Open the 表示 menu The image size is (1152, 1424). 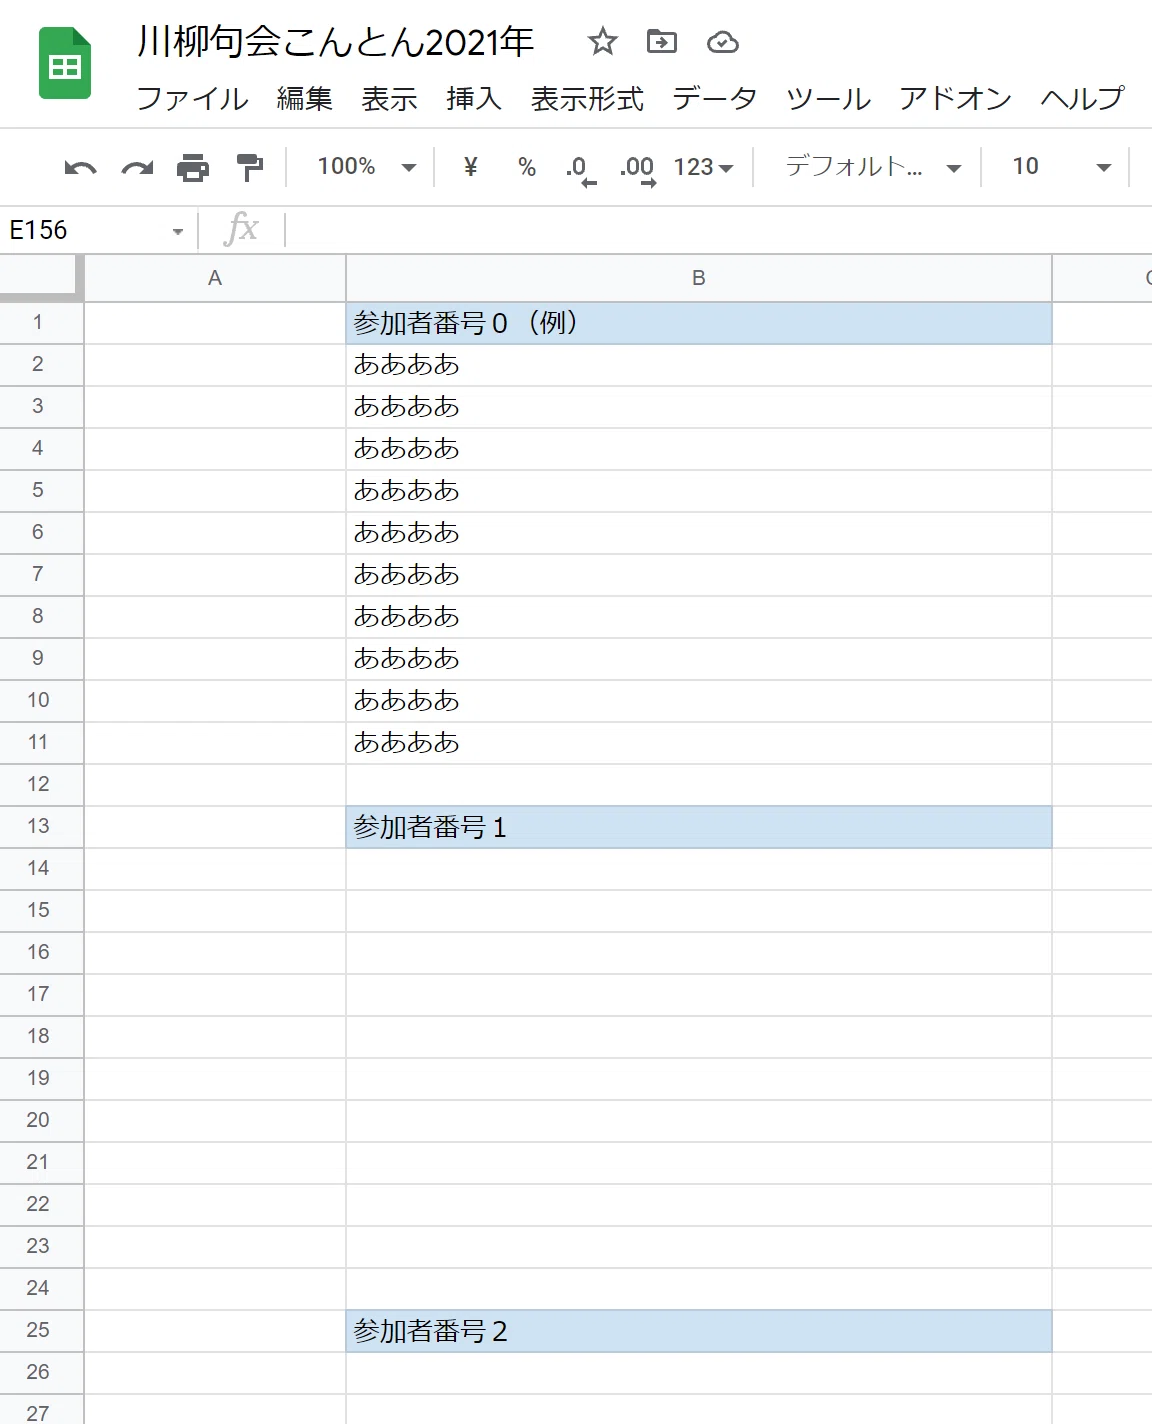pos(389,98)
